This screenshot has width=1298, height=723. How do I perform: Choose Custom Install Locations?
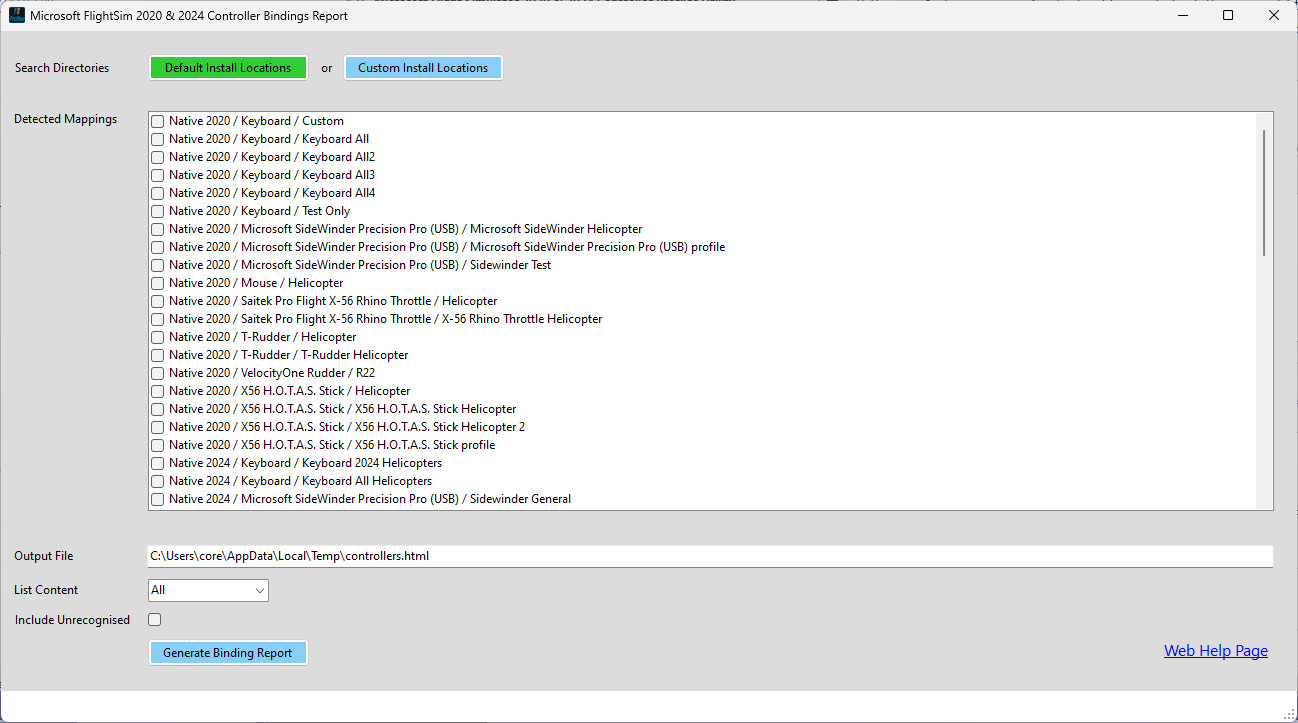423,68
